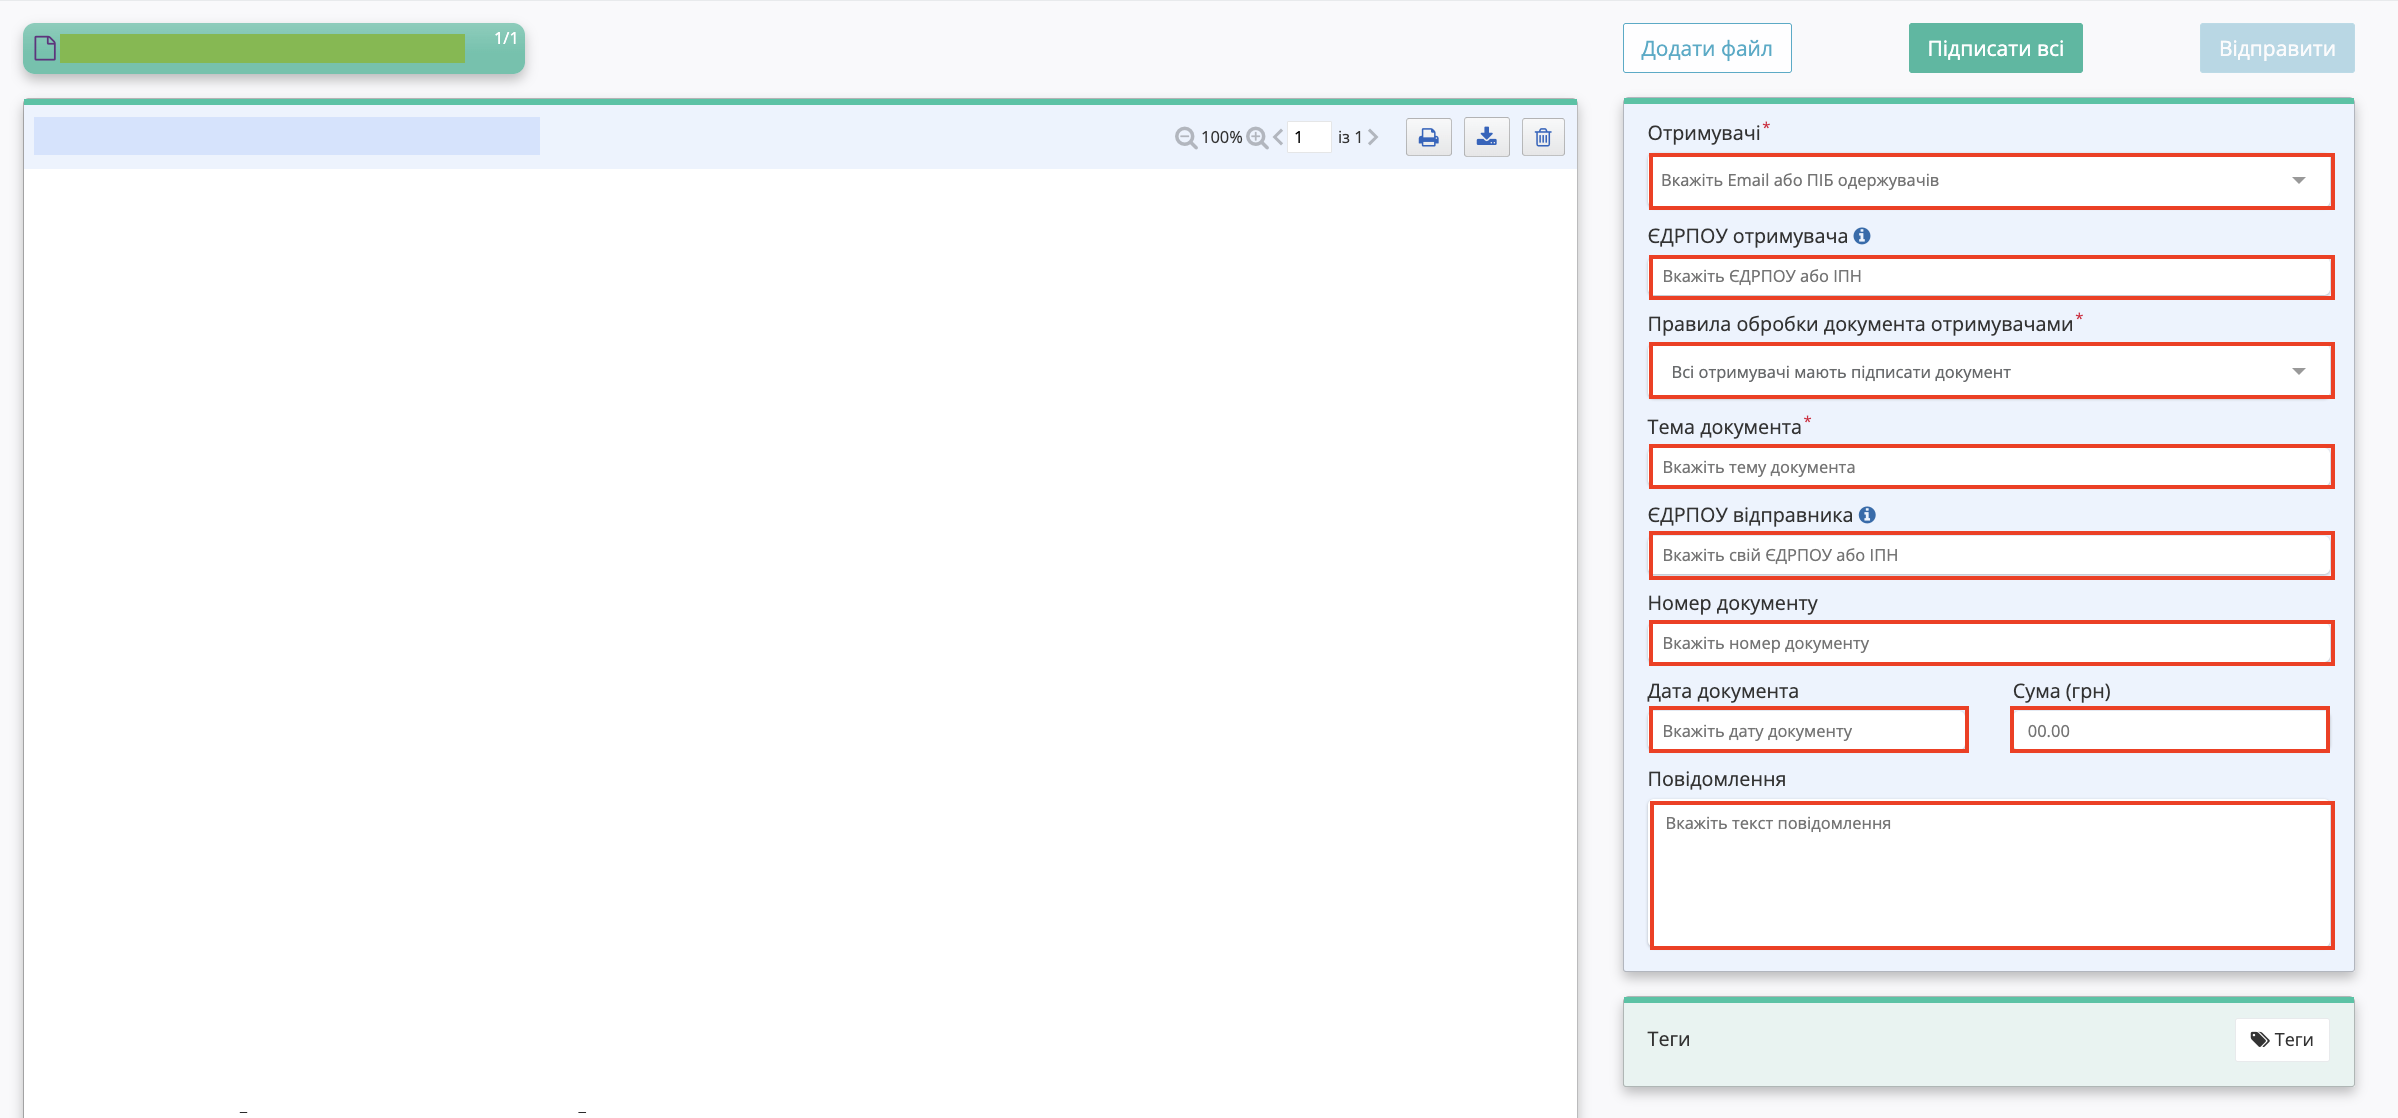Viewport: 2398px width, 1118px height.
Task: Open the Отримувачі recipients dropdown
Action: coord(1991,181)
